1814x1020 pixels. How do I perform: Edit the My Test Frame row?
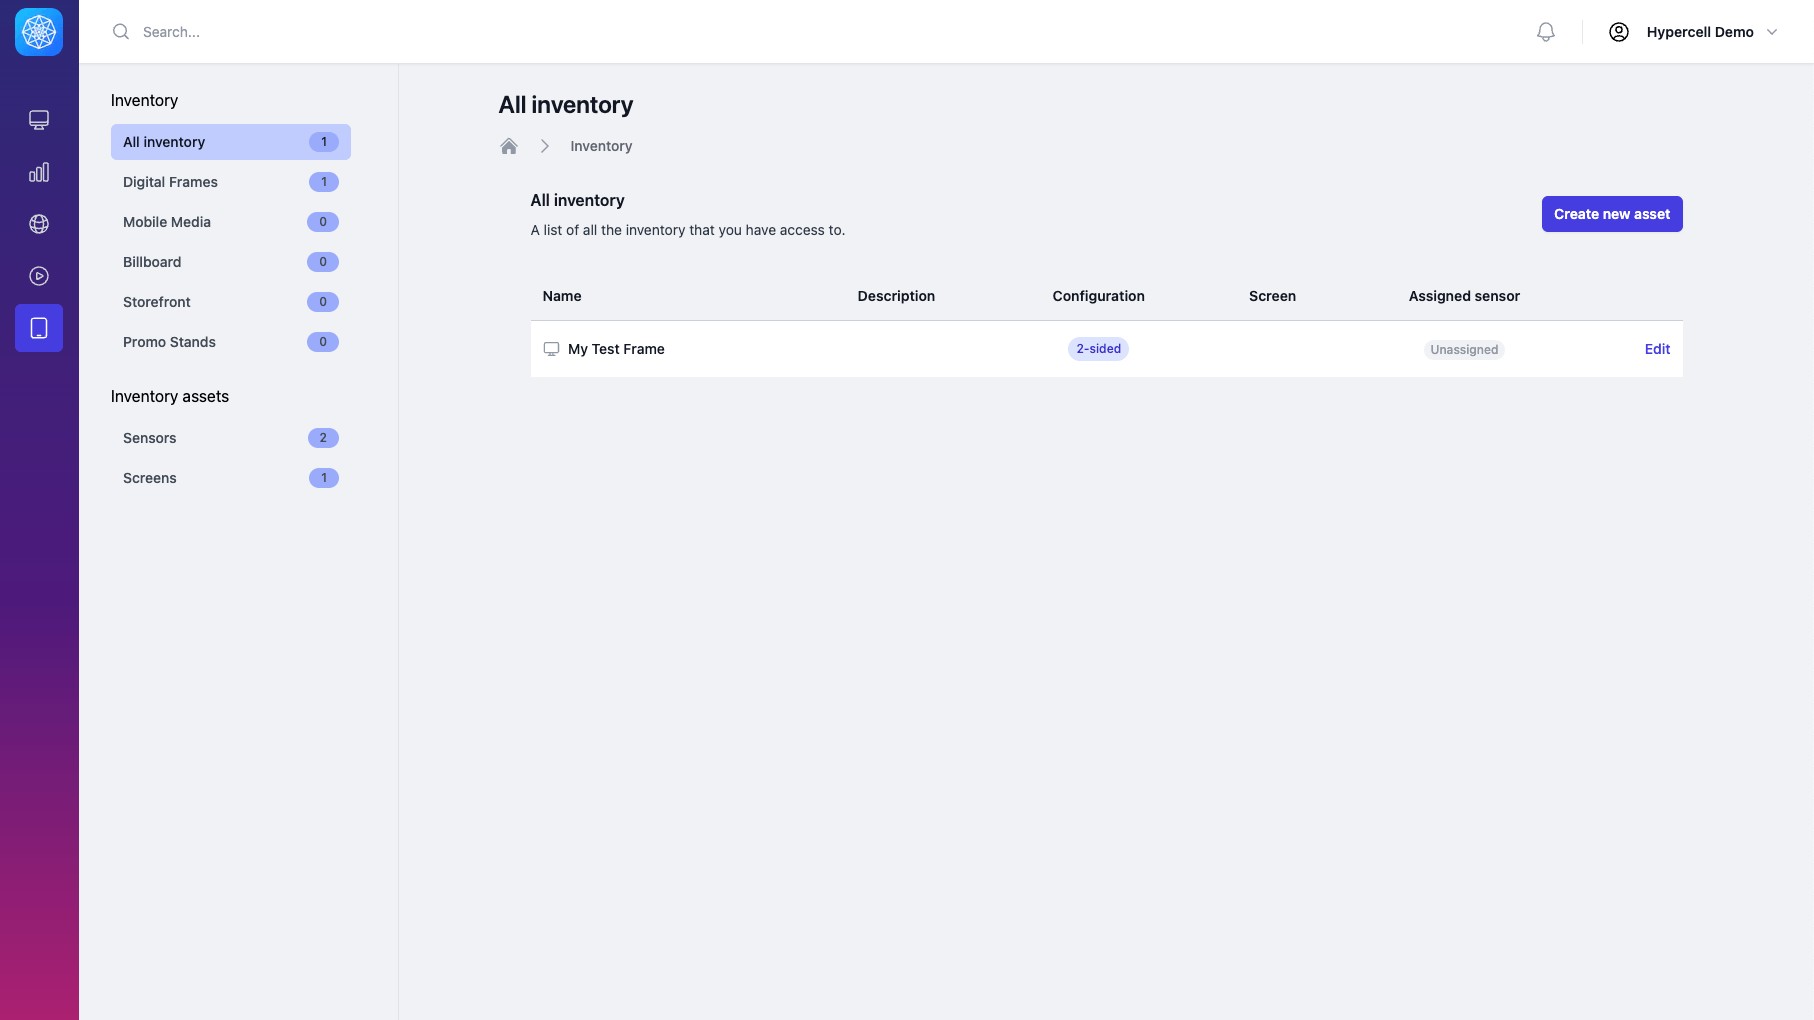click(1657, 349)
